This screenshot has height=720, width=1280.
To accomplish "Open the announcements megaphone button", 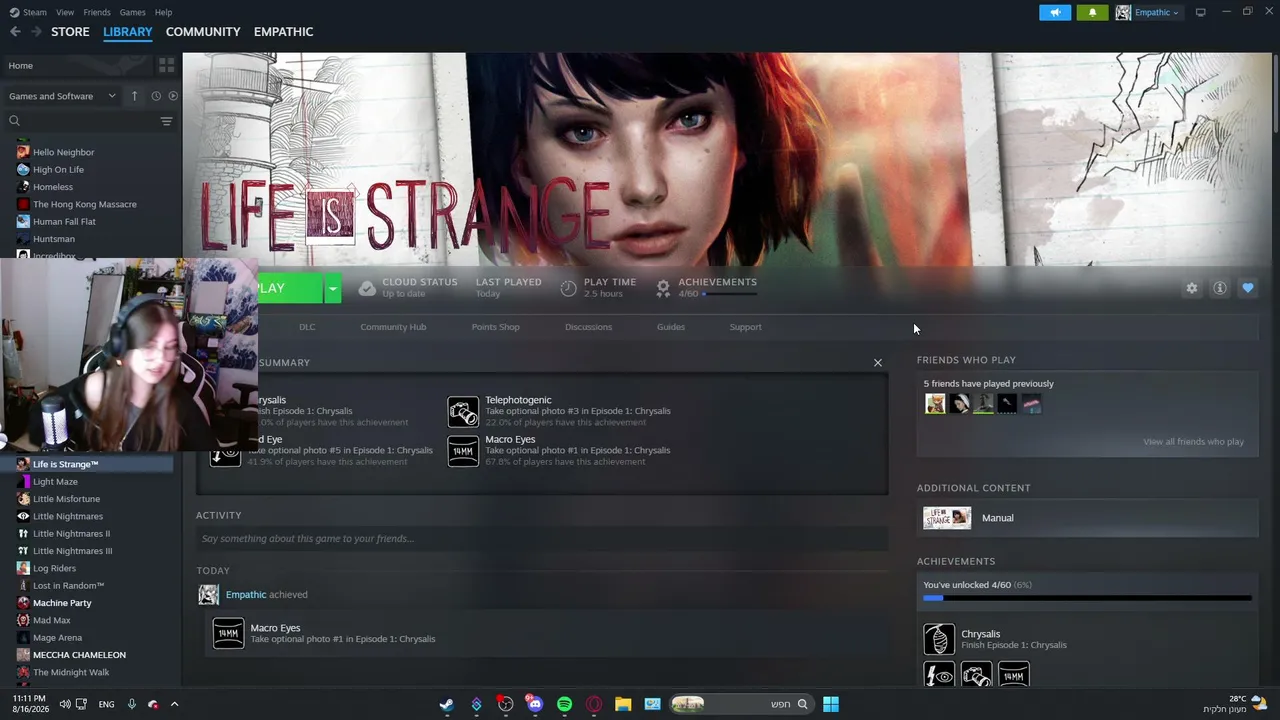I will pos(1055,12).
